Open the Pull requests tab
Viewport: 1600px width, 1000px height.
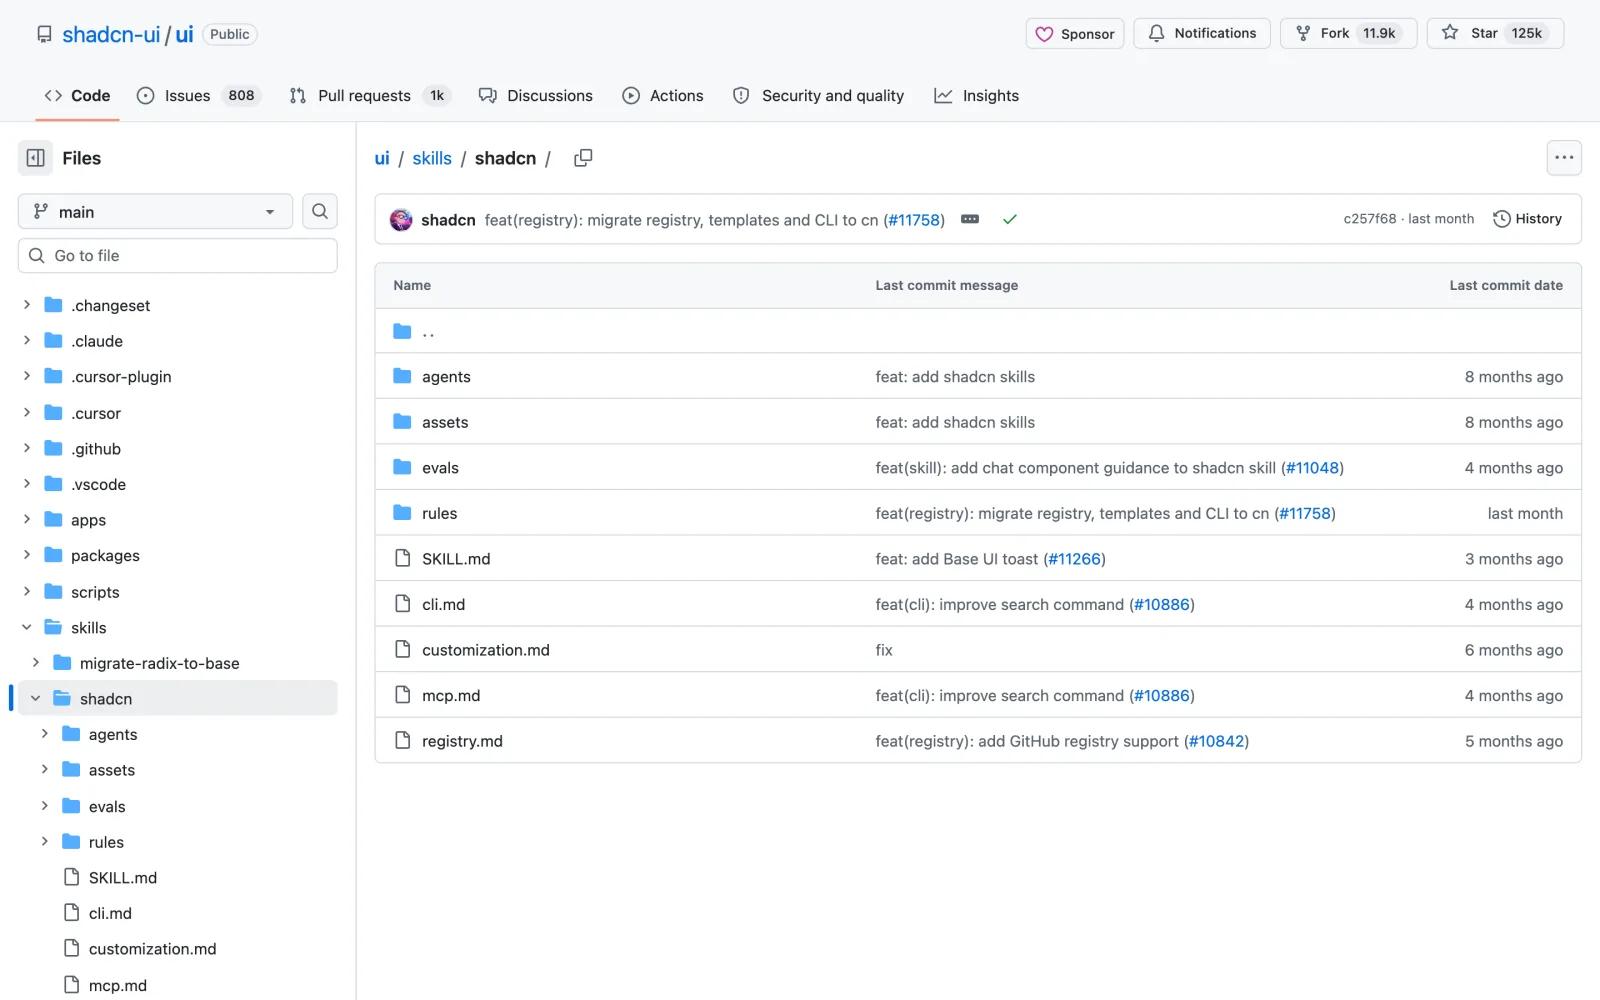point(368,95)
